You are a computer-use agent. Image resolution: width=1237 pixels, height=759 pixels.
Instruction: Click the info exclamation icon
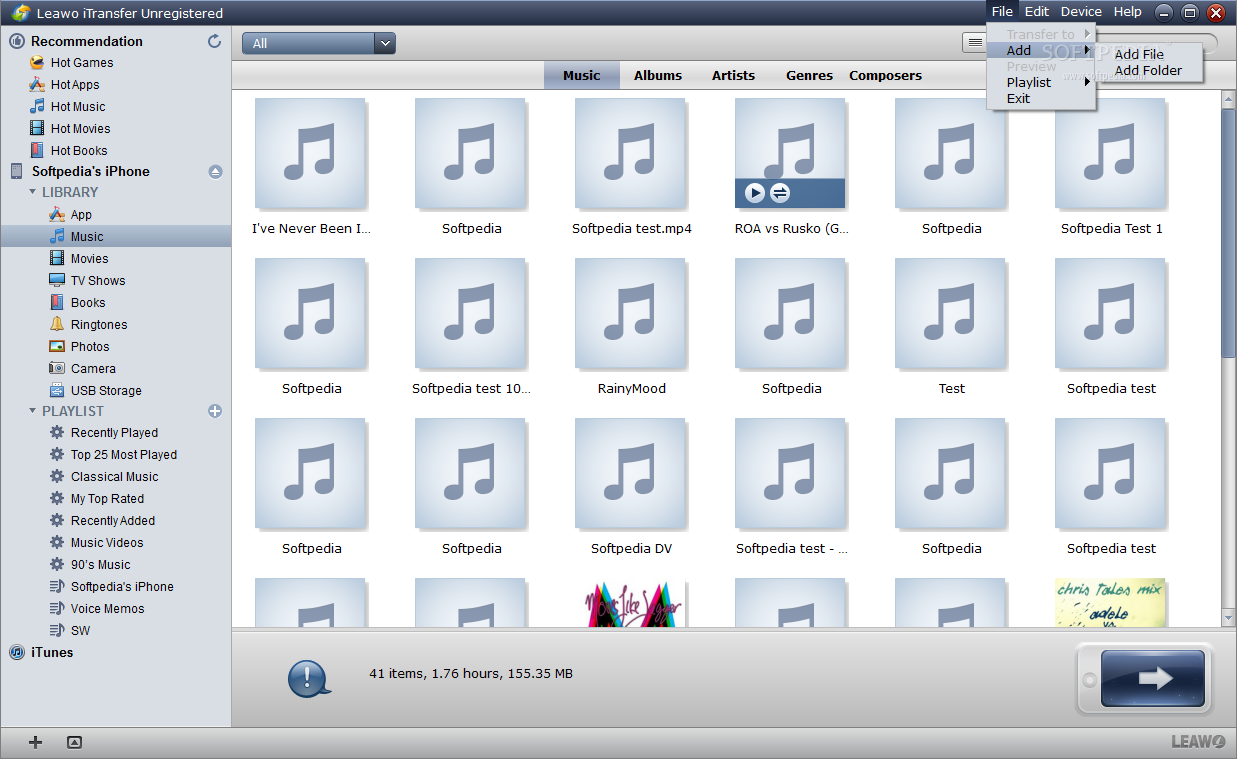click(x=310, y=677)
